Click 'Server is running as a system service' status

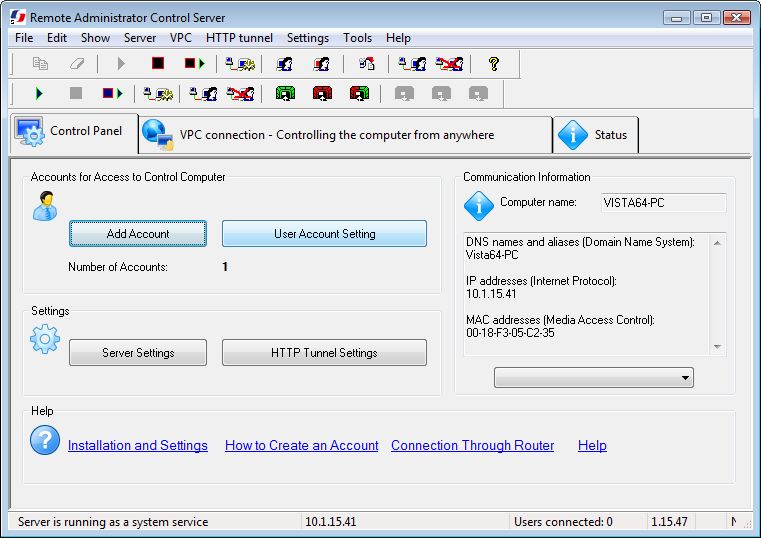pyautogui.click(x=113, y=522)
